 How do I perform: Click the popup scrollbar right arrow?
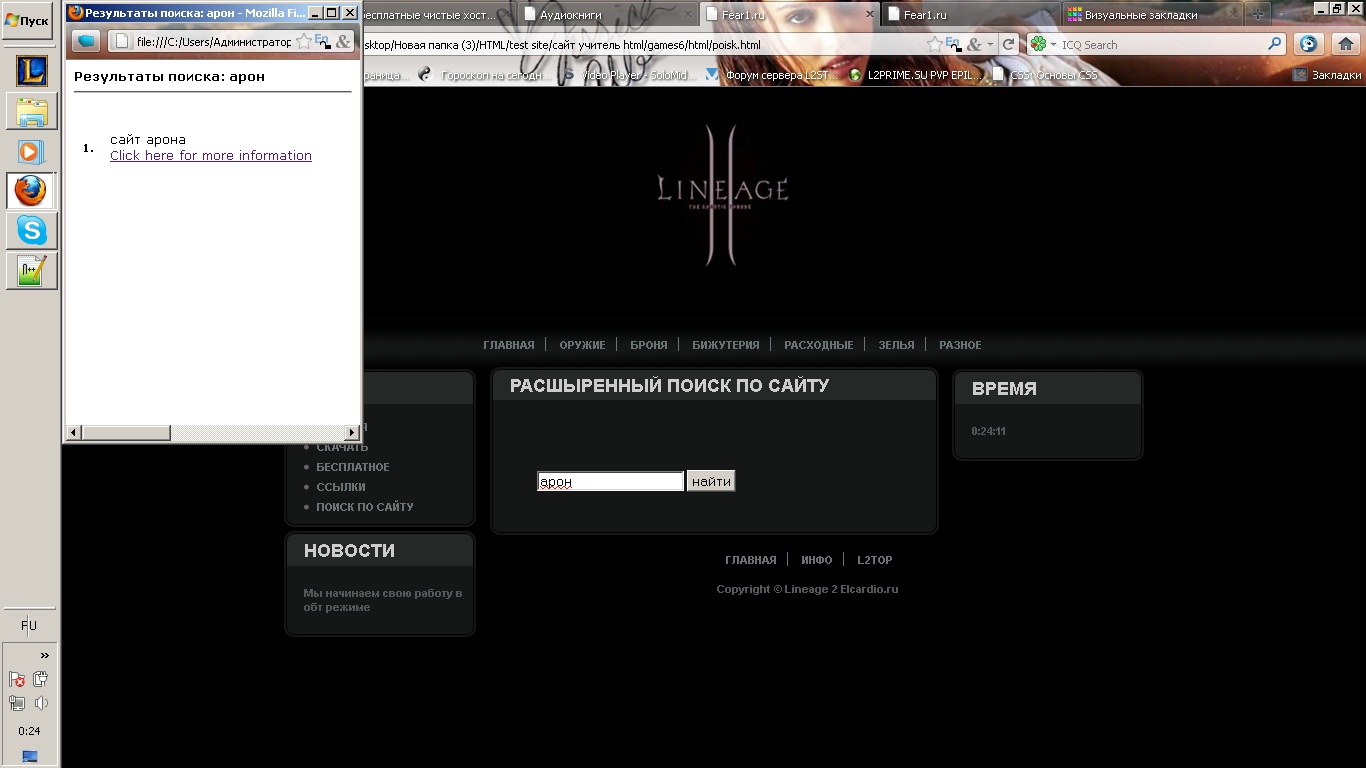[352, 432]
